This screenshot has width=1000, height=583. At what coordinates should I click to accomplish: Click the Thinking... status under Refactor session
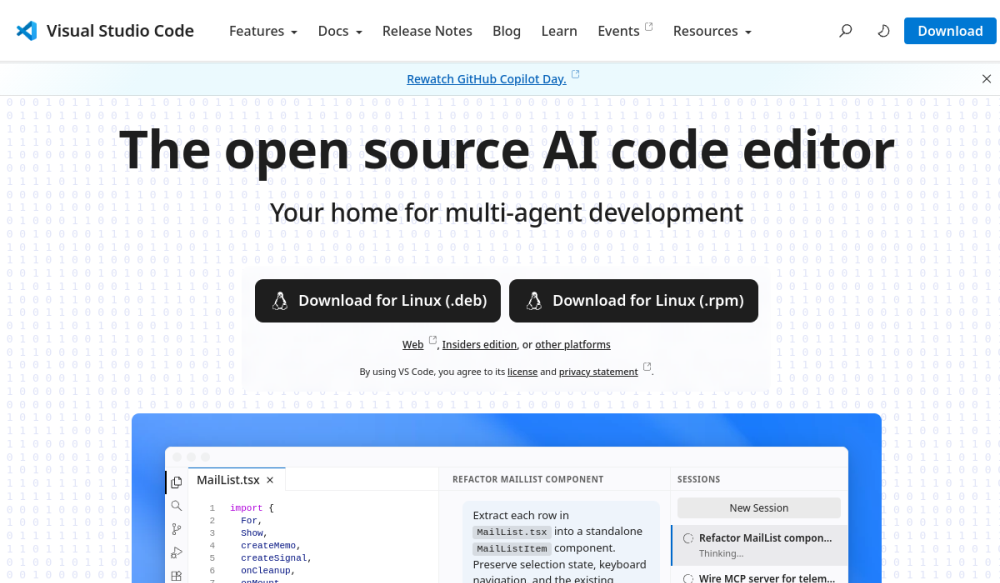(x=721, y=554)
